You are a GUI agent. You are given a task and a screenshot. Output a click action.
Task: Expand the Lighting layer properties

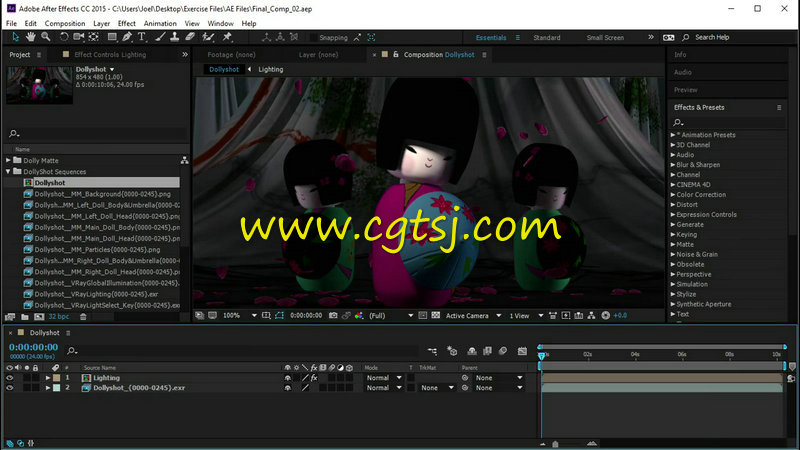pos(47,378)
